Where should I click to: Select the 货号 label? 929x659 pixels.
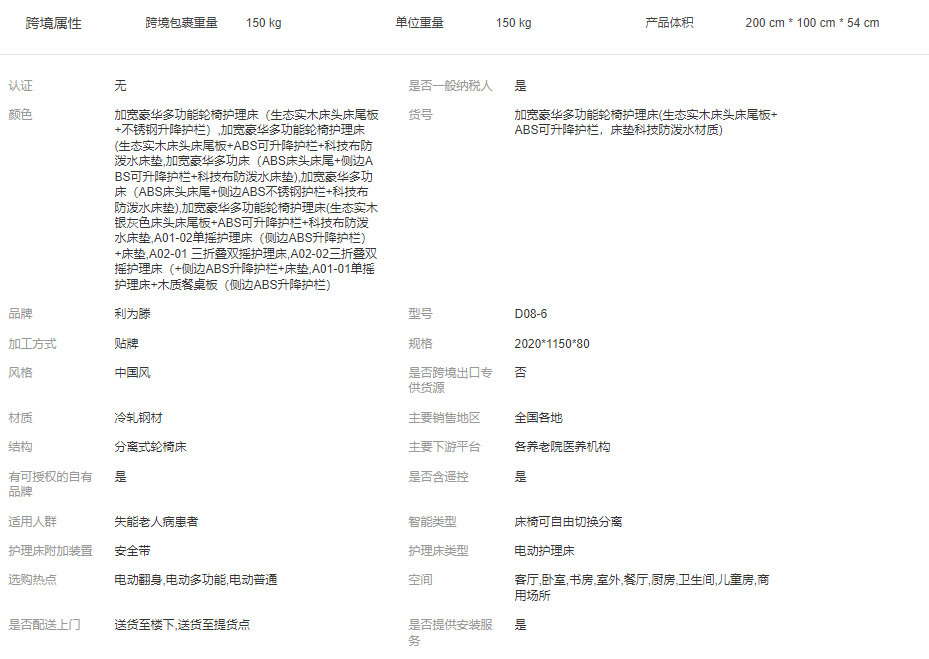(420, 115)
